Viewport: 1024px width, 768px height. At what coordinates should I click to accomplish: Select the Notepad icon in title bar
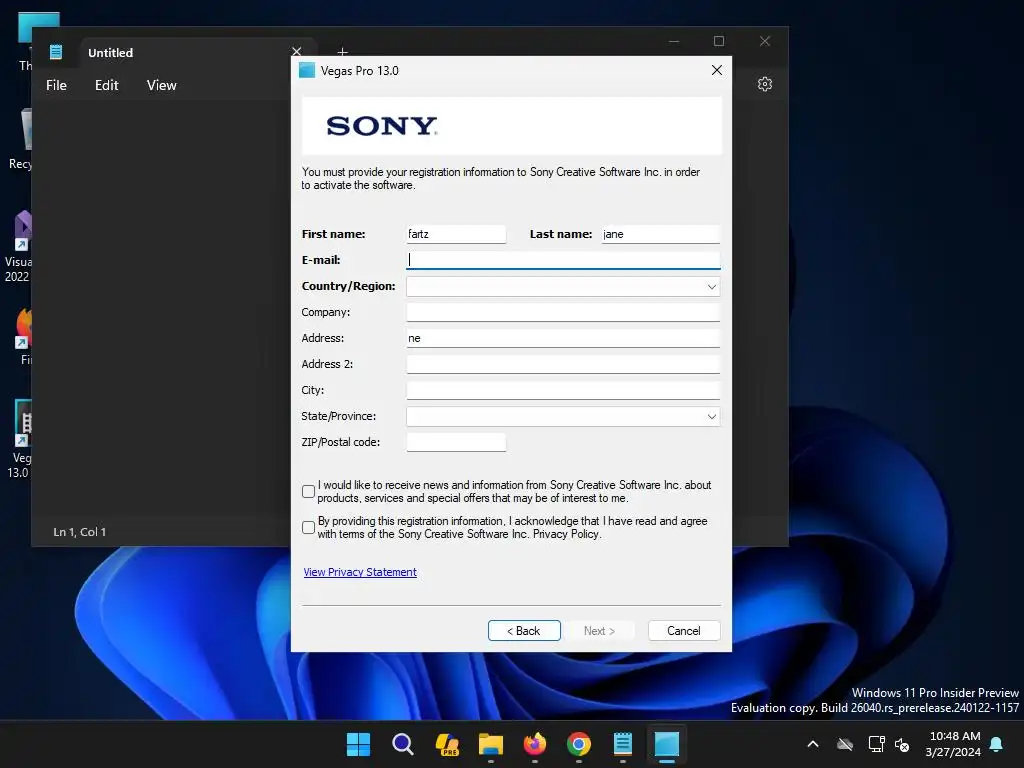pos(56,52)
